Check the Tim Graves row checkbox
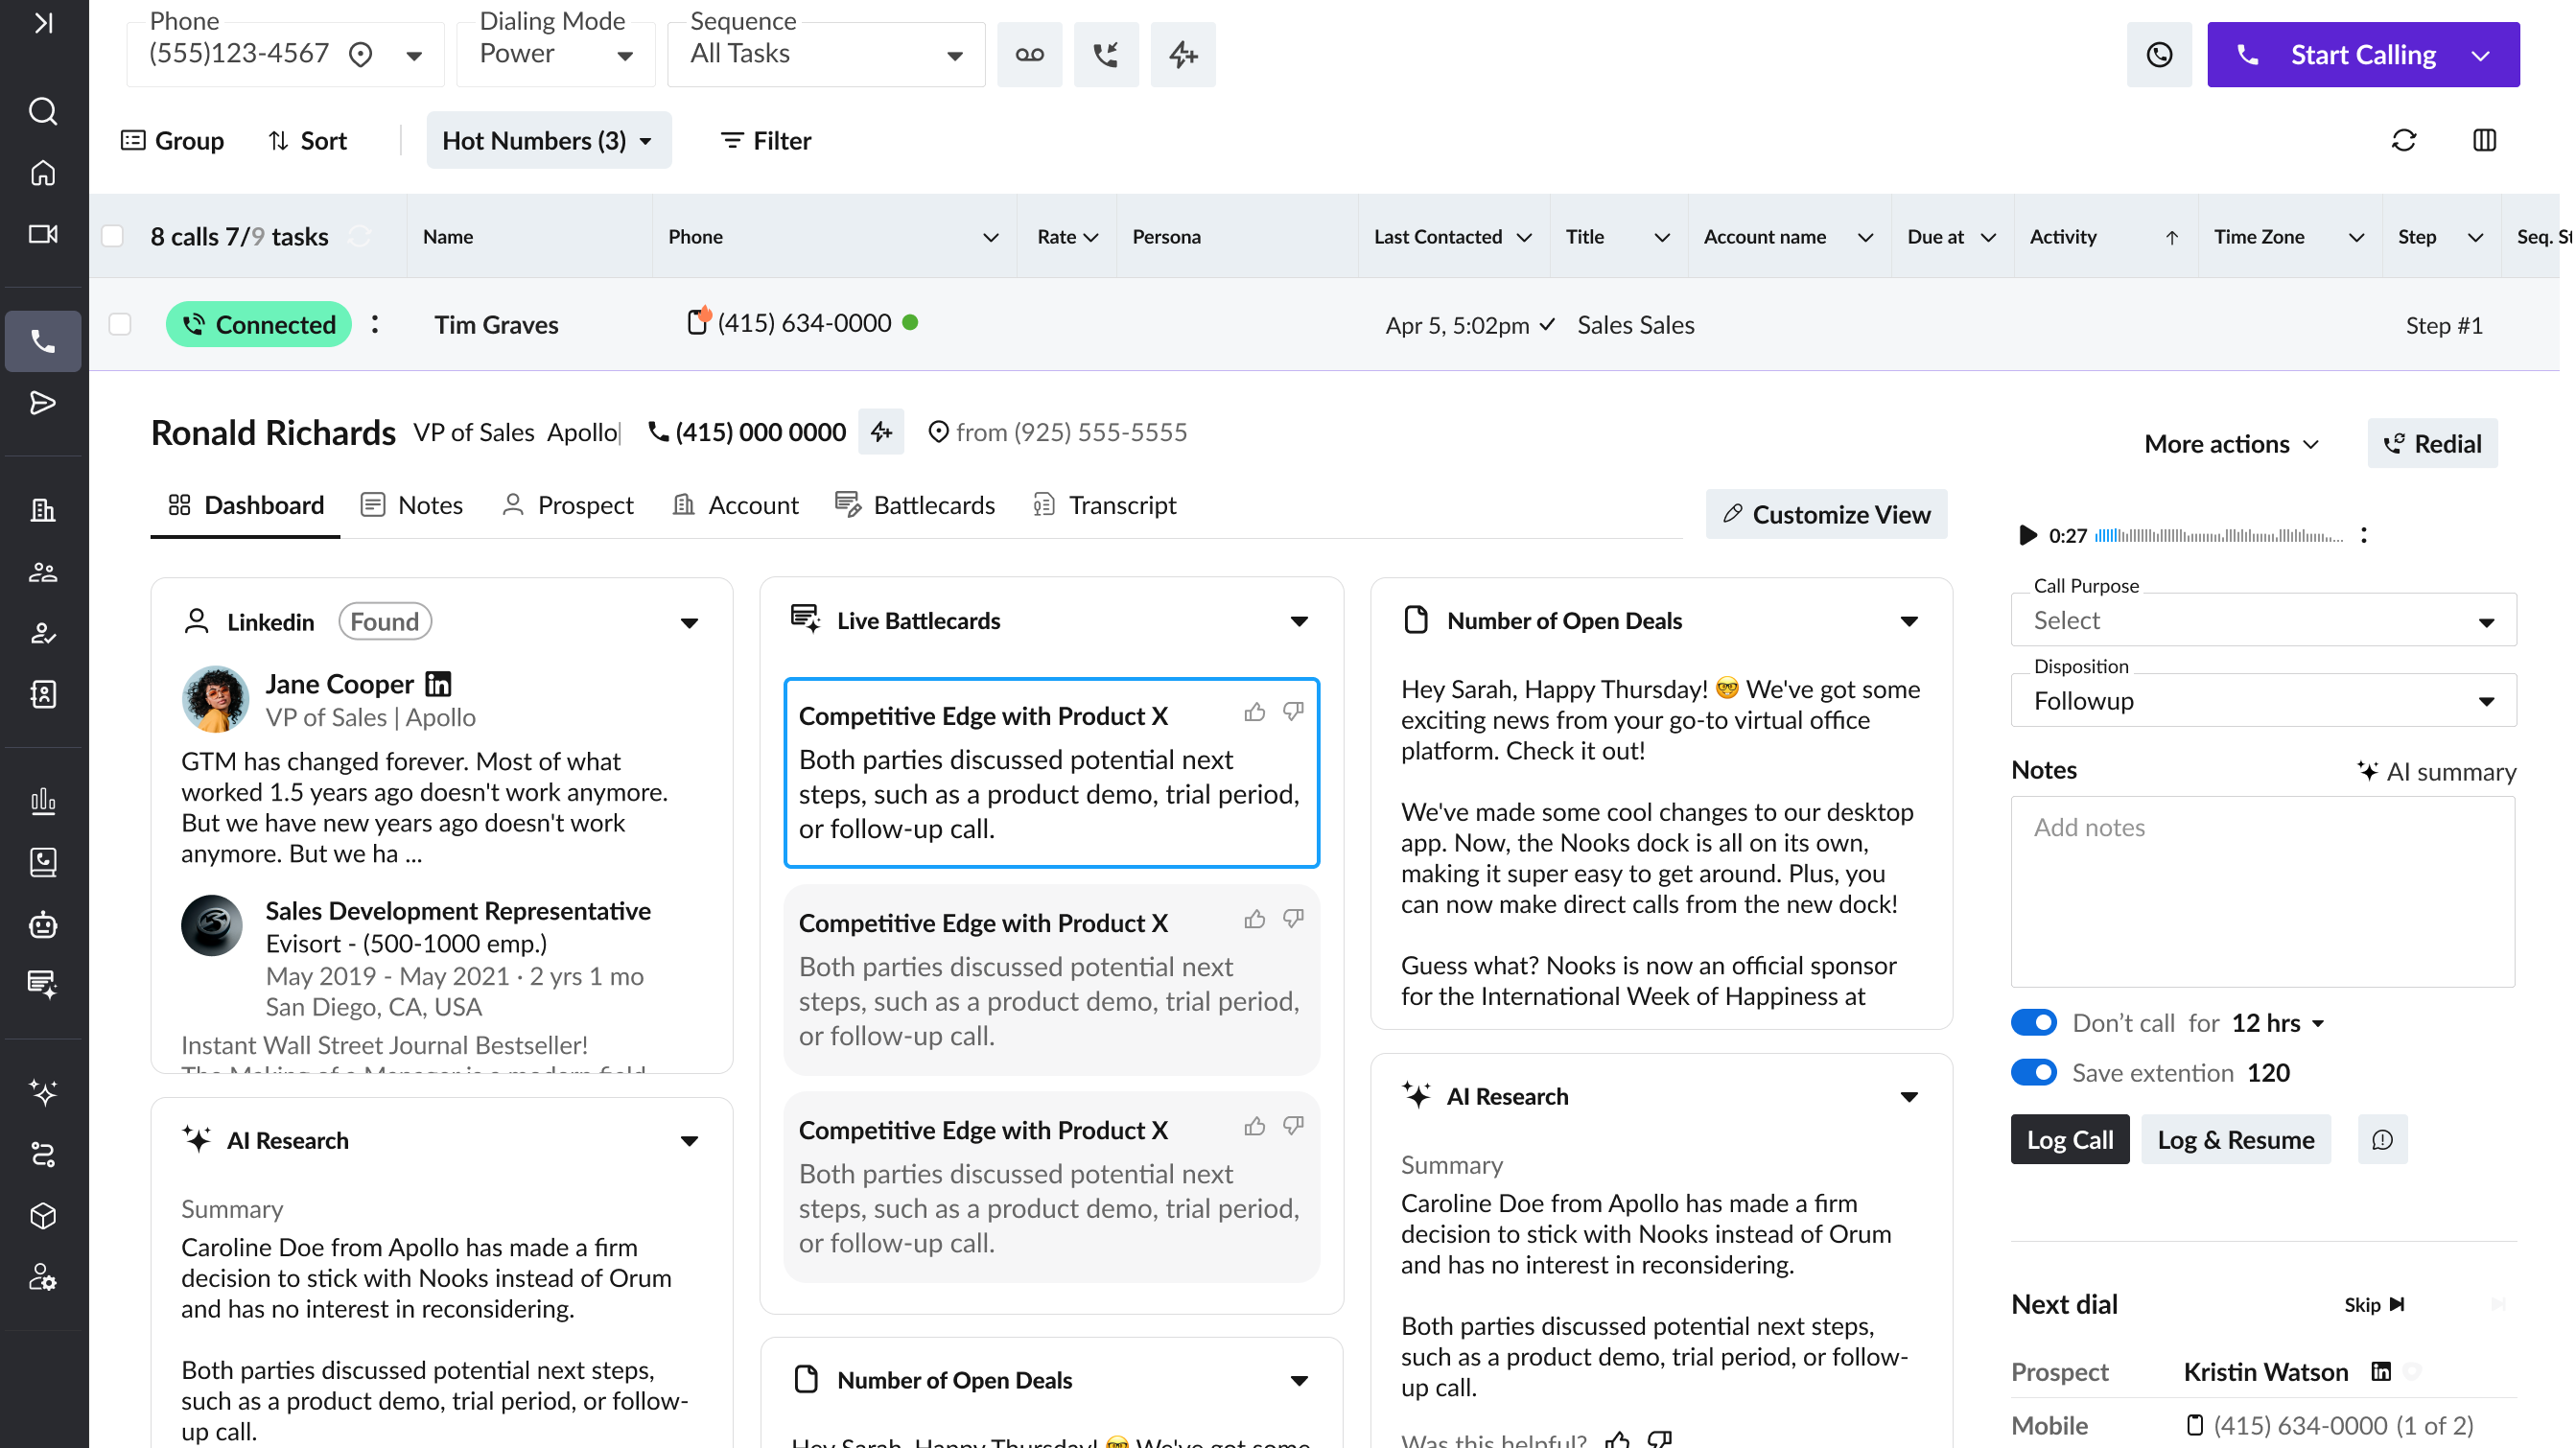Screen dimensions: 2576x1448 click(120, 324)
